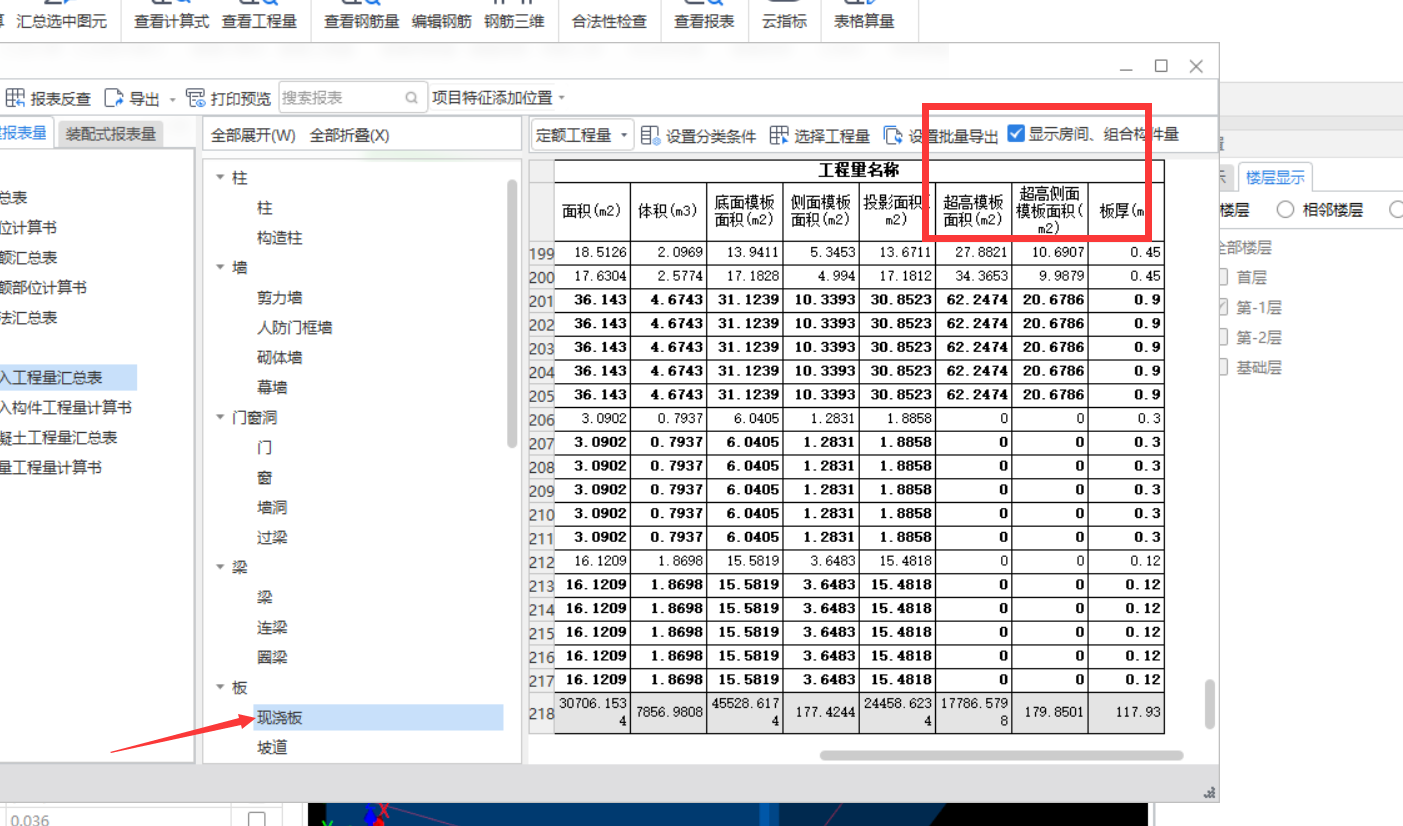Image resolution: width=1403 pixels, height=826 pixels.
Task: Open the 凝土工程量汇总表 report entry
Action: click(x=58, y=438)
